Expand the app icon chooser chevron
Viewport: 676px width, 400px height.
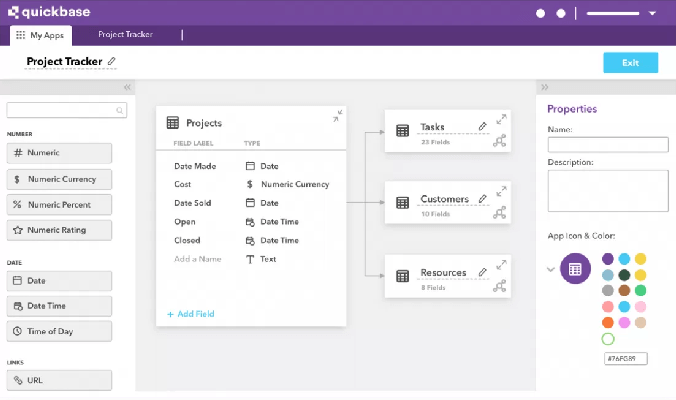click(x=551, y=269)
